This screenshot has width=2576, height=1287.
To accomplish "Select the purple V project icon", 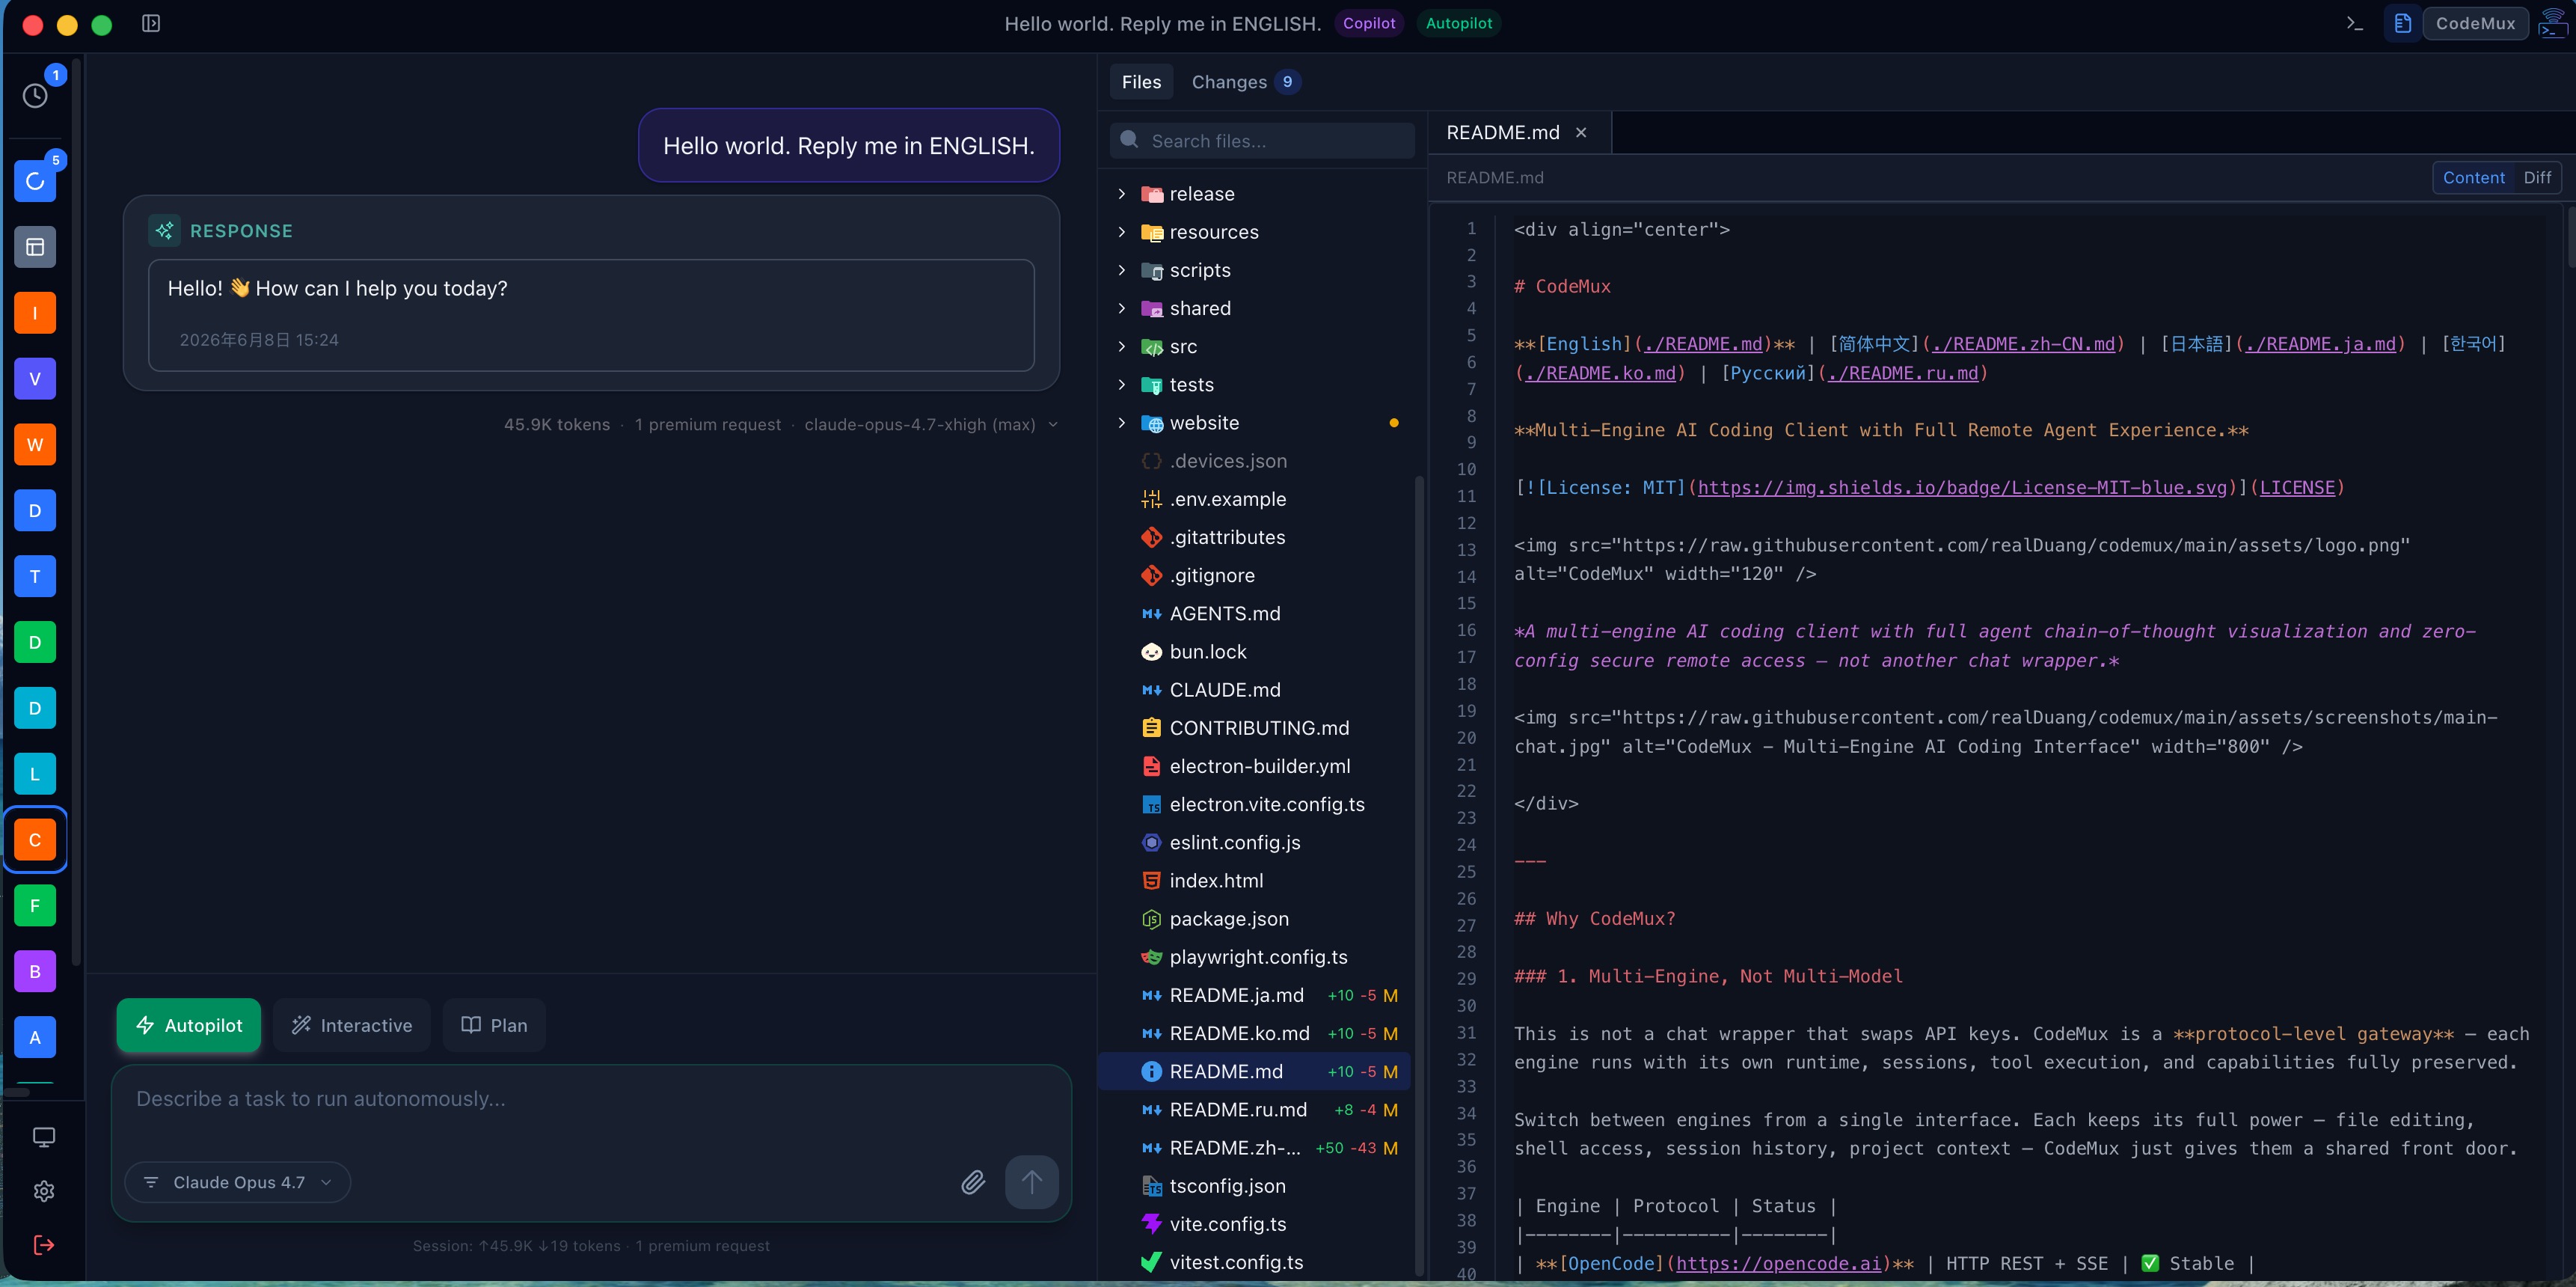I will click(x=35, y=379).
